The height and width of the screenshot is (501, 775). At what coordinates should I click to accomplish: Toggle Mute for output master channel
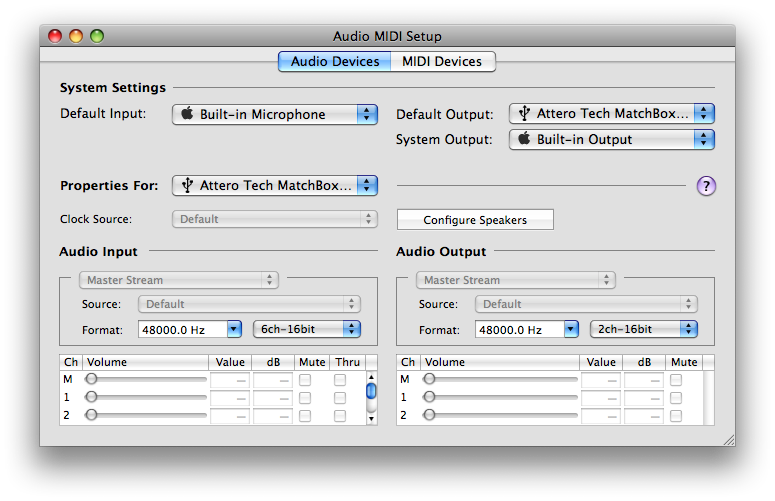point(676,380)
